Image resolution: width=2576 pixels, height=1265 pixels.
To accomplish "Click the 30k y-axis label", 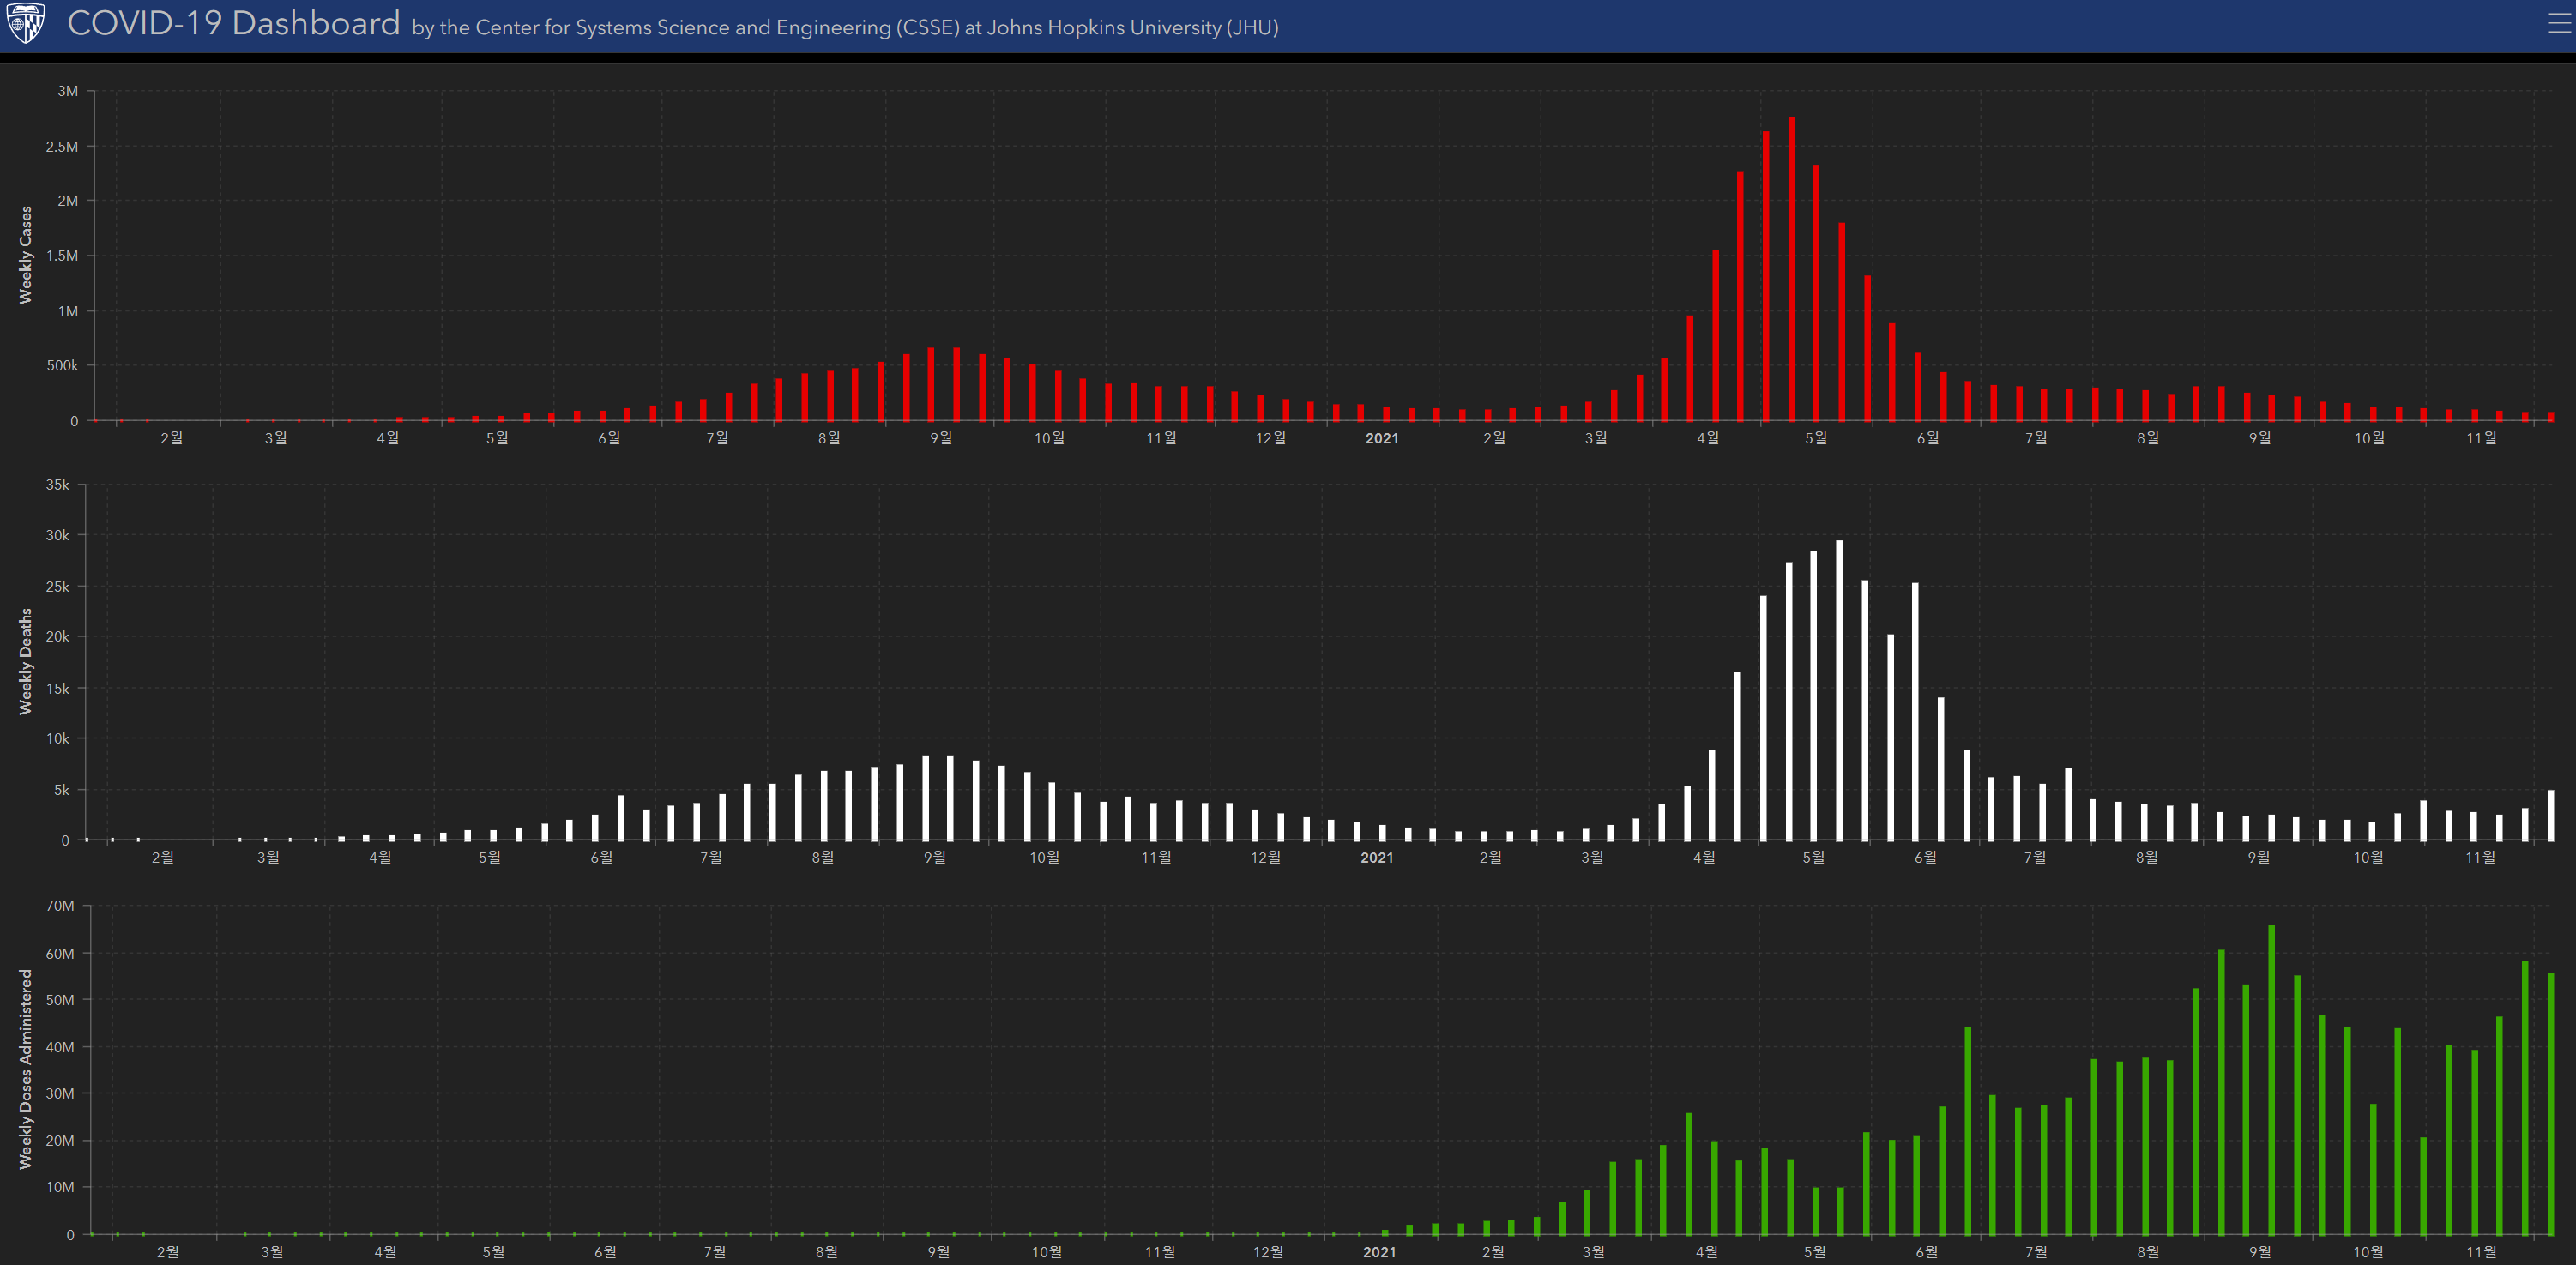I will (58, 536).
